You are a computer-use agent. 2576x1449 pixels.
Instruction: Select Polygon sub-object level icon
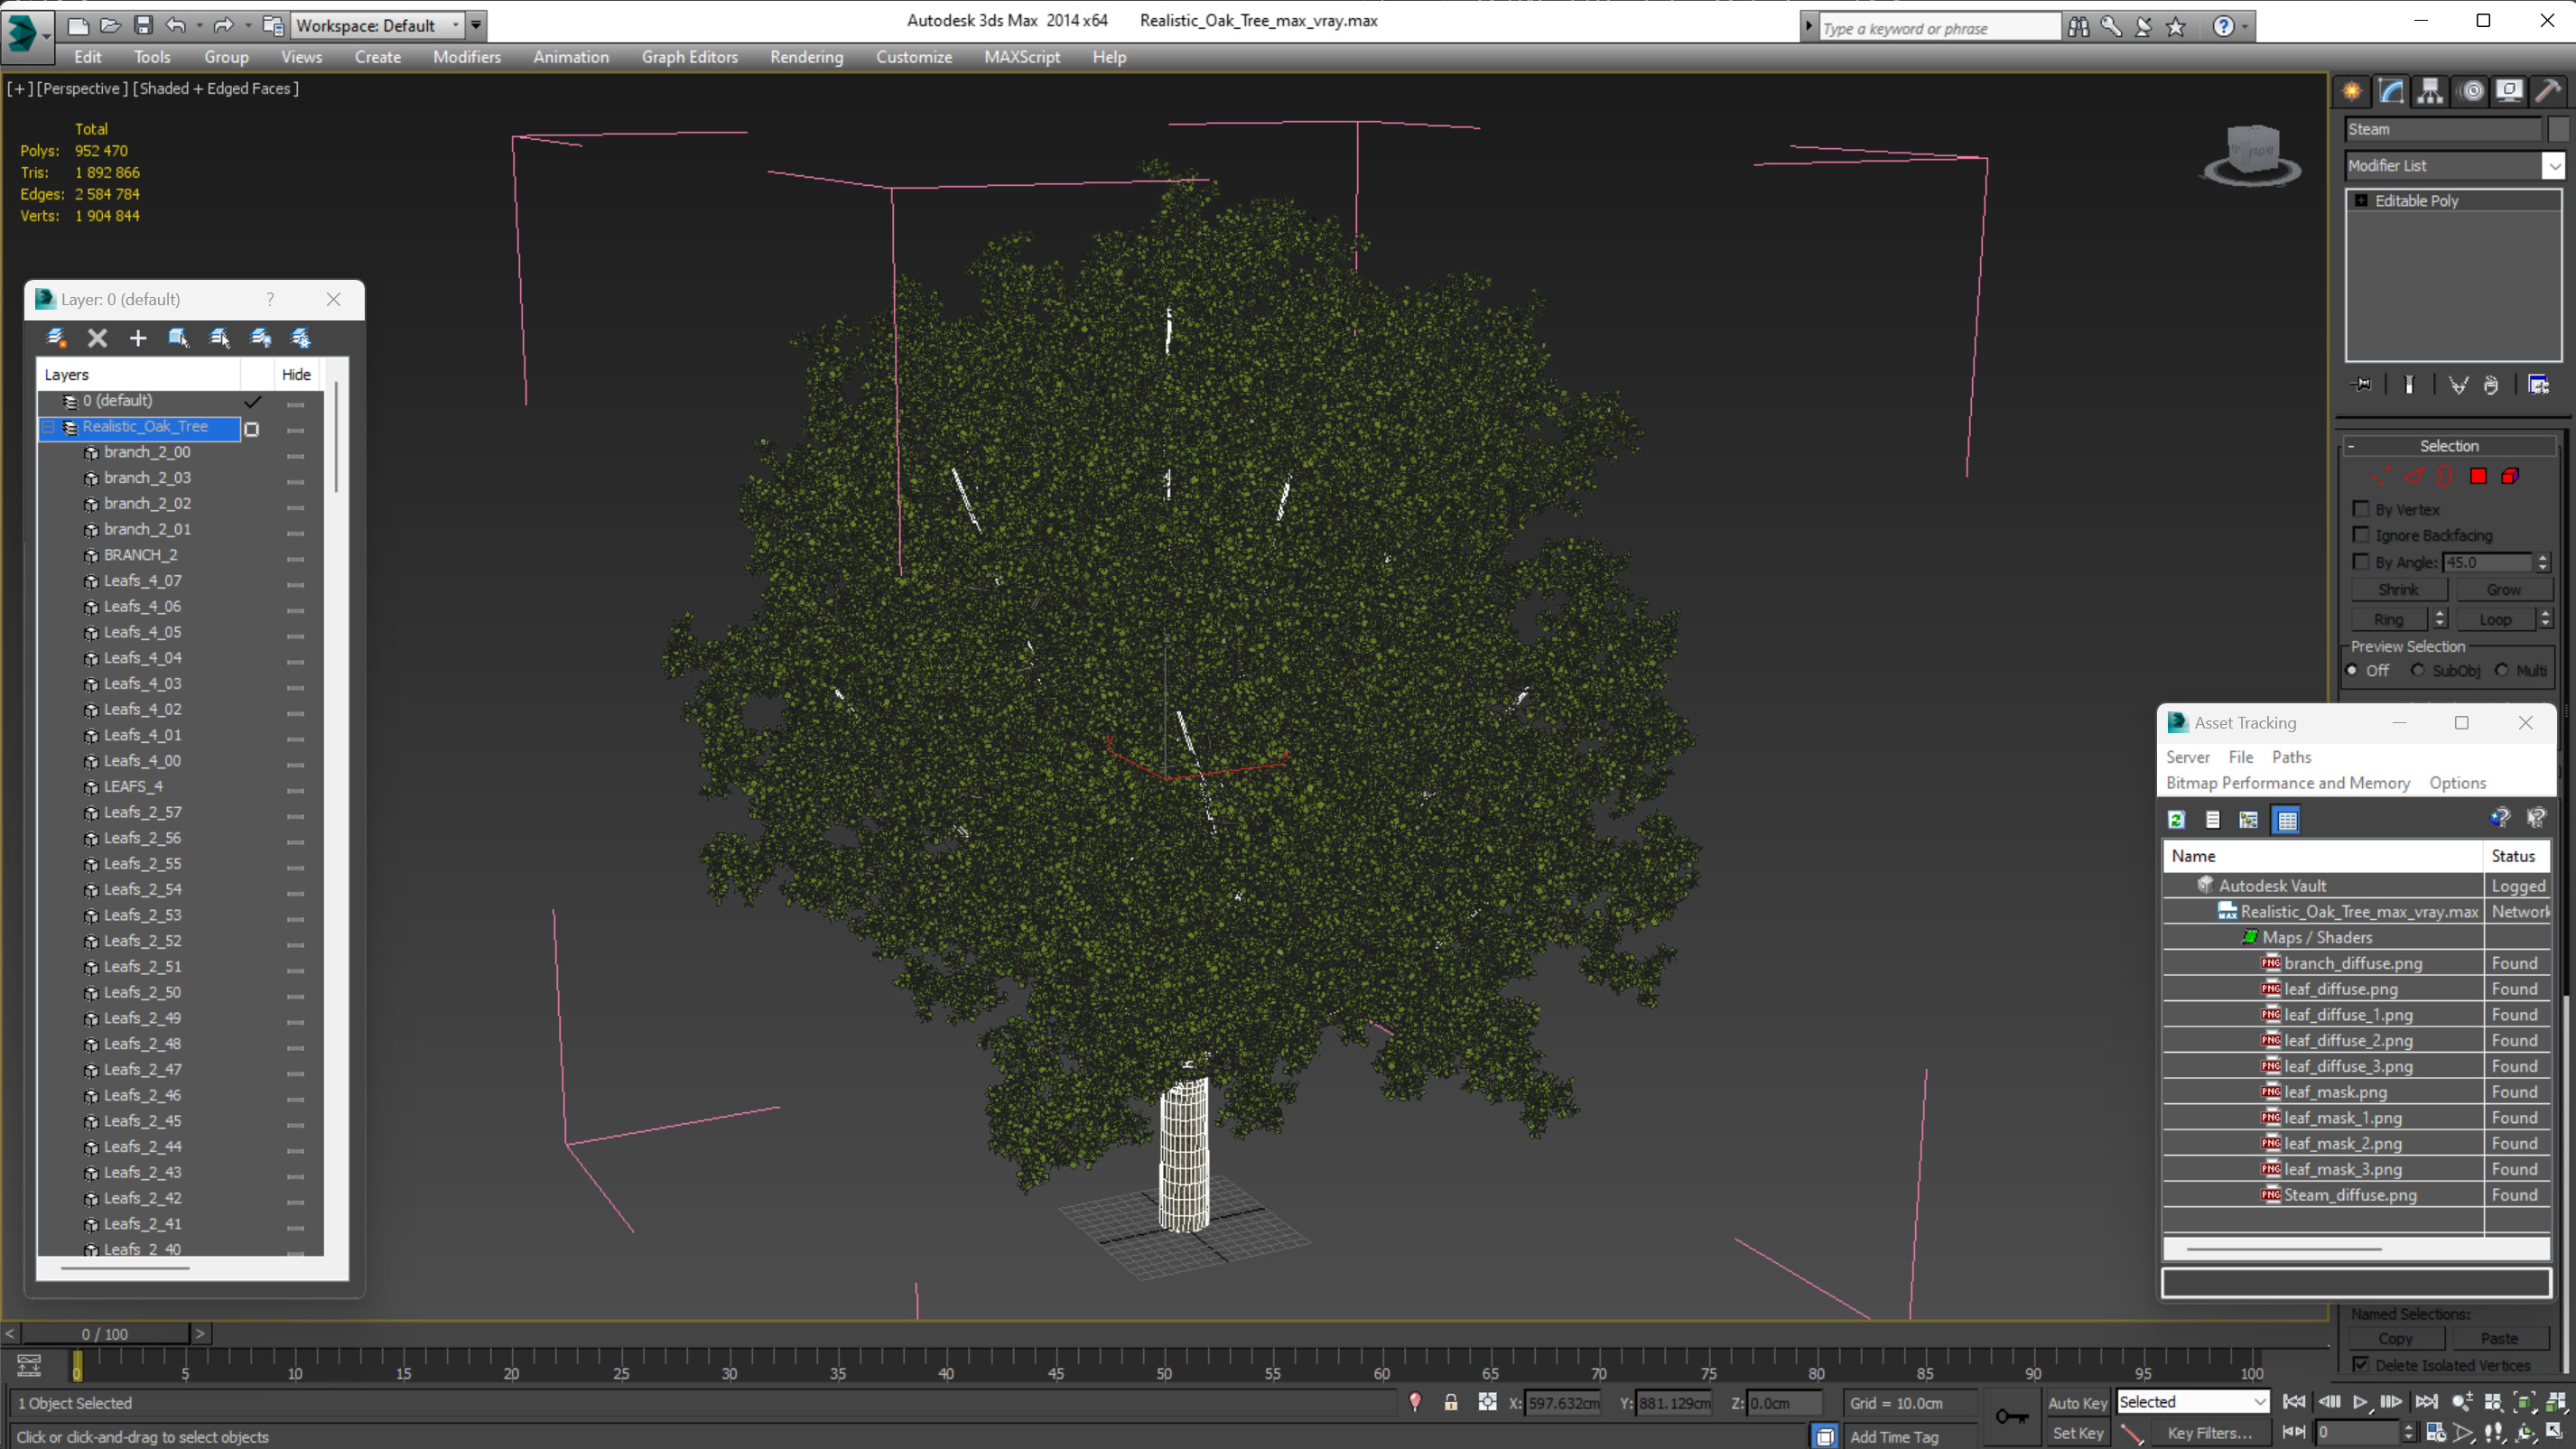(2478, 476)
